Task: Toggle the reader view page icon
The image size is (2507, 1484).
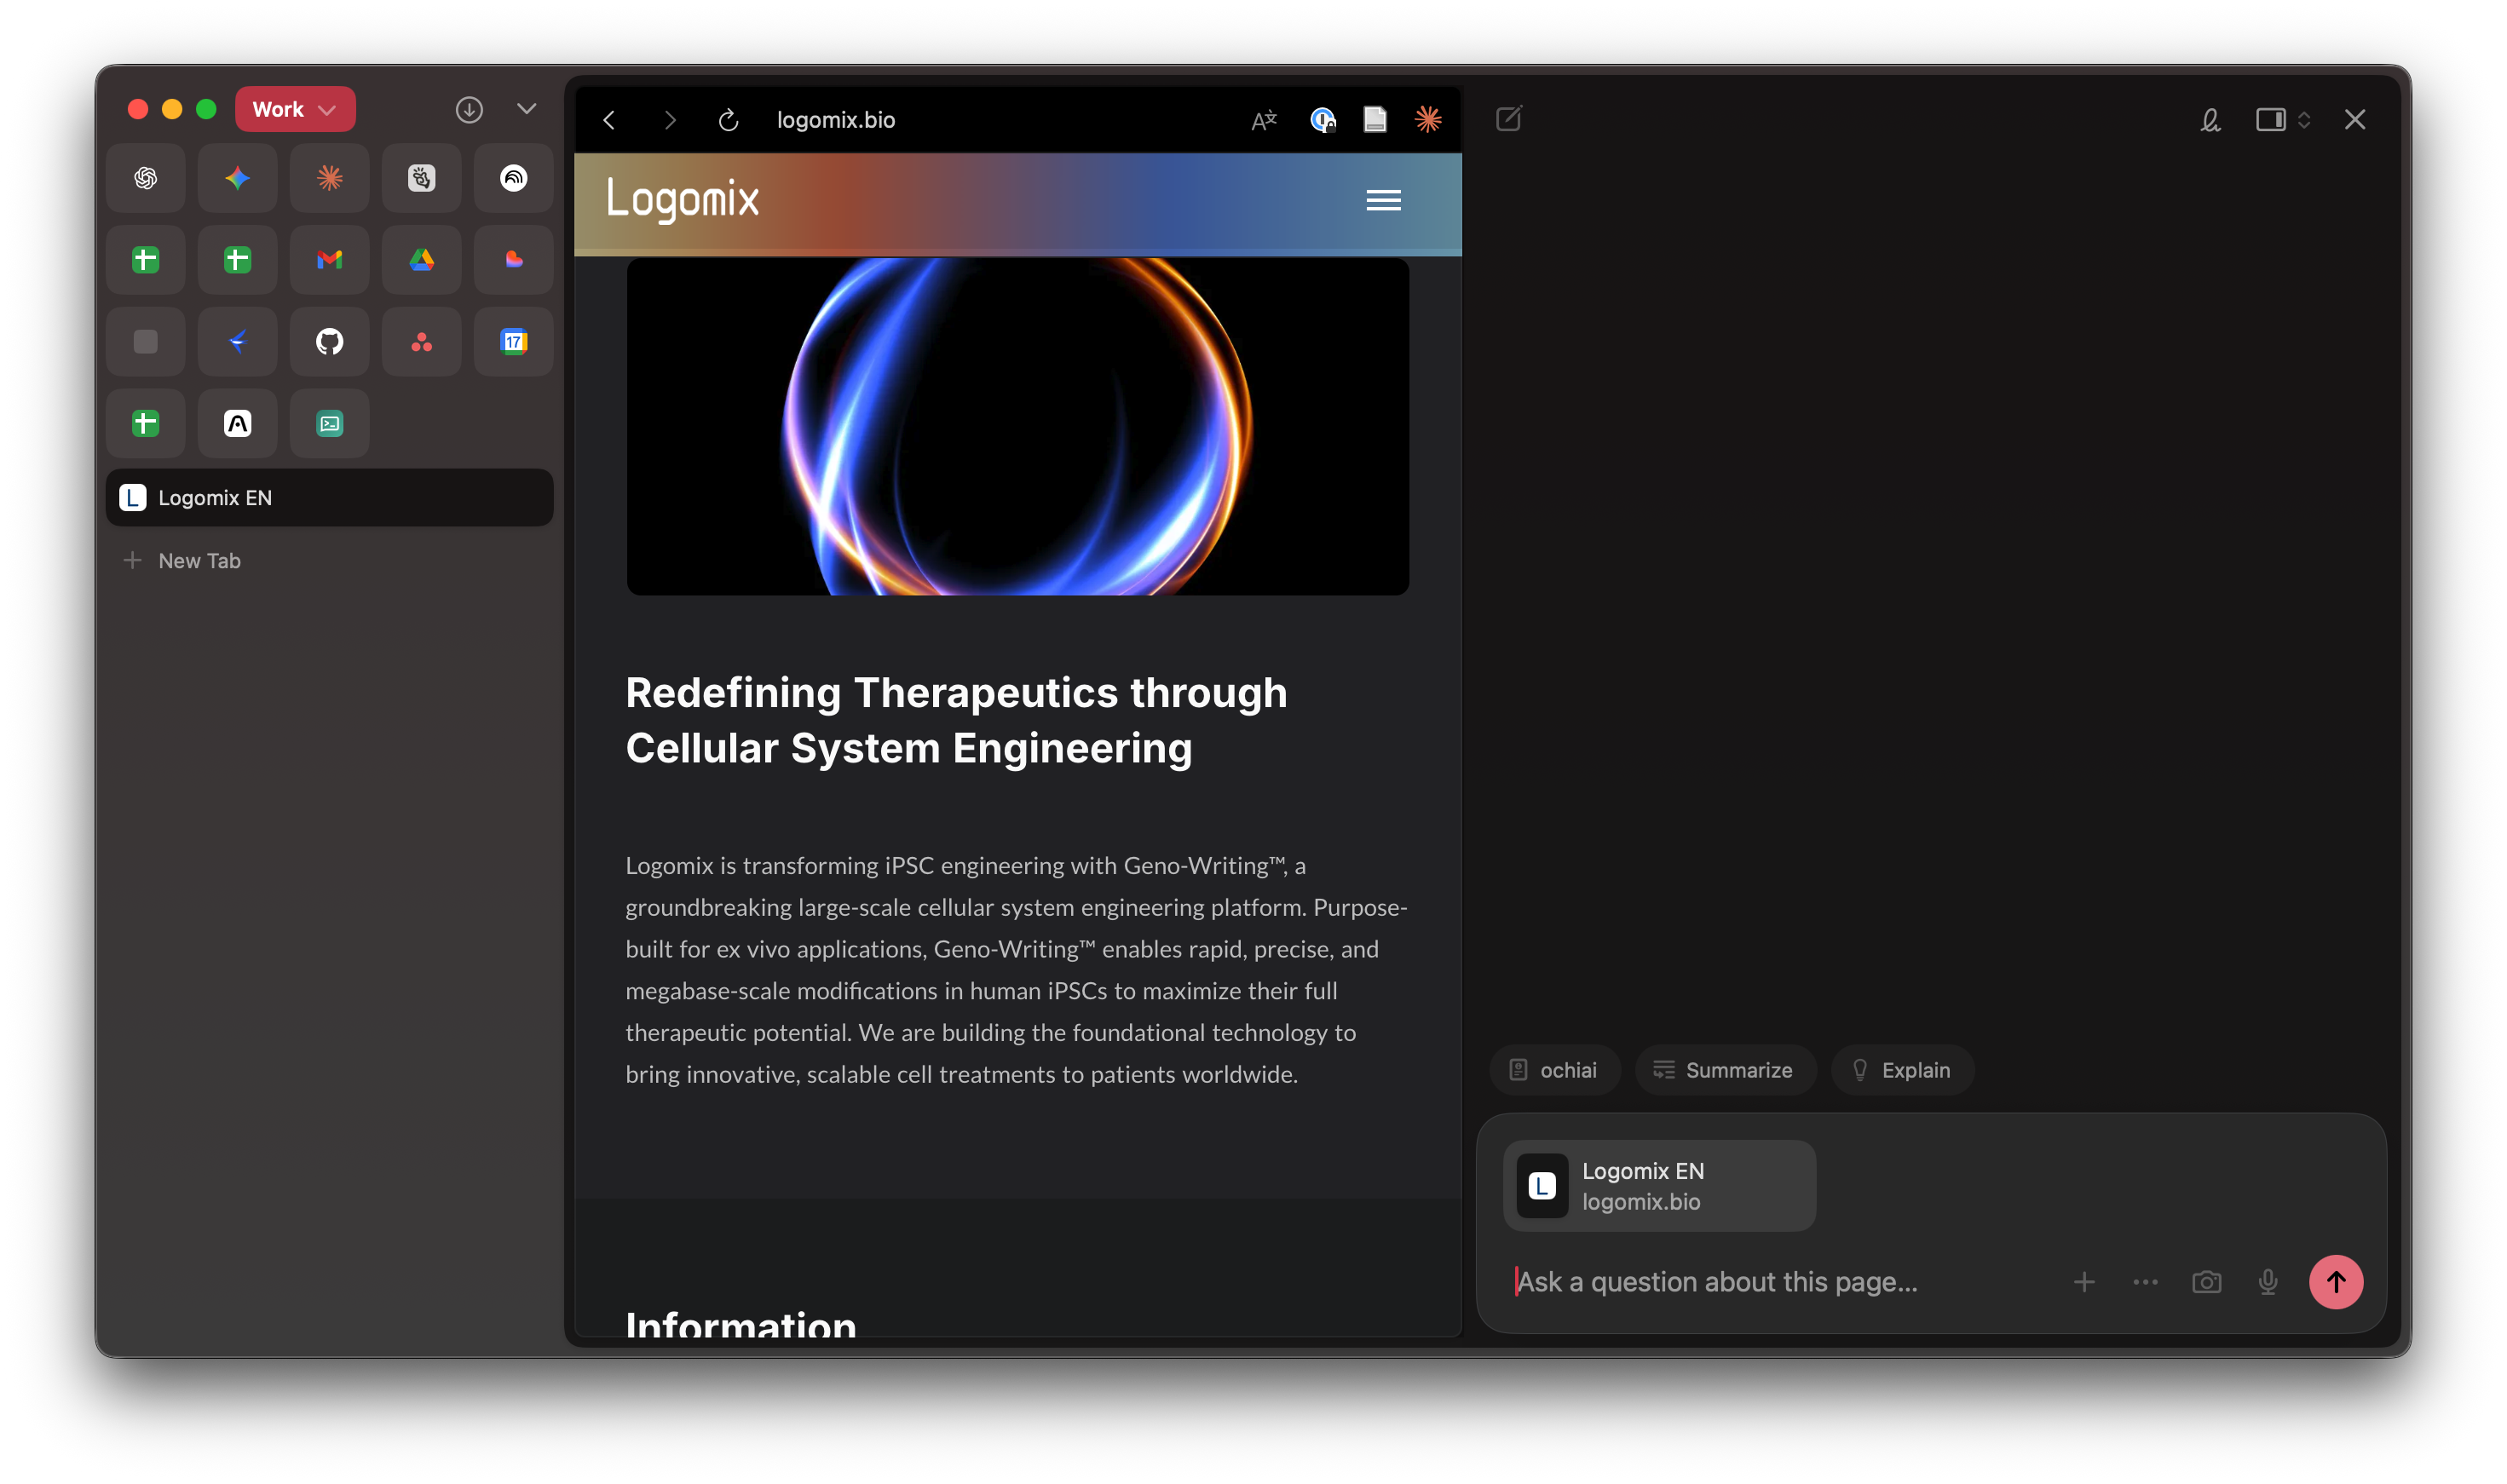Action: [x=1375, y=120]
